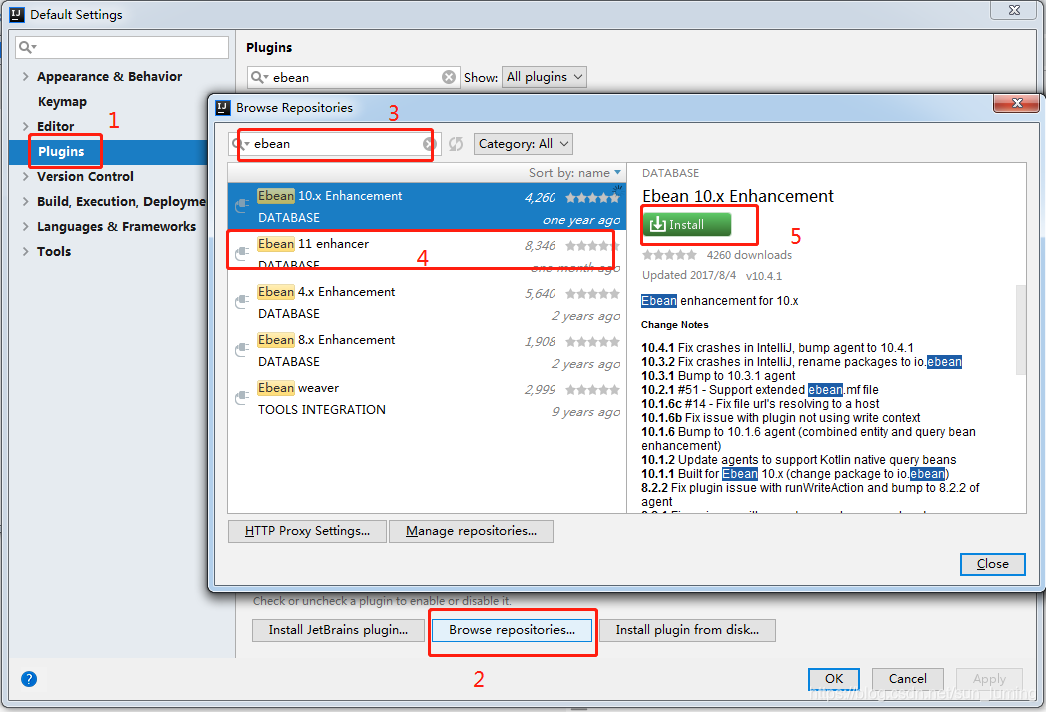Click 'v10.4.1' version text
The height and width of the screenshot is (712, 1046).
click(x=764, y=276)
